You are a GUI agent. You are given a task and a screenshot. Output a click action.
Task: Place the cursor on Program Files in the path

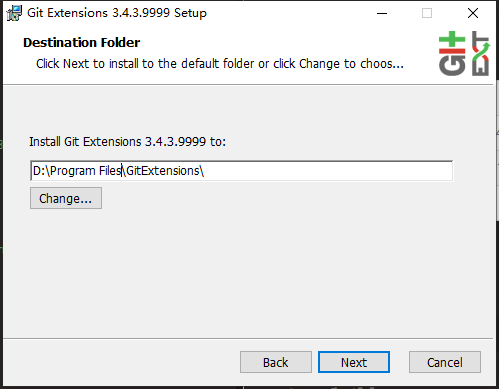click(86, 171)
